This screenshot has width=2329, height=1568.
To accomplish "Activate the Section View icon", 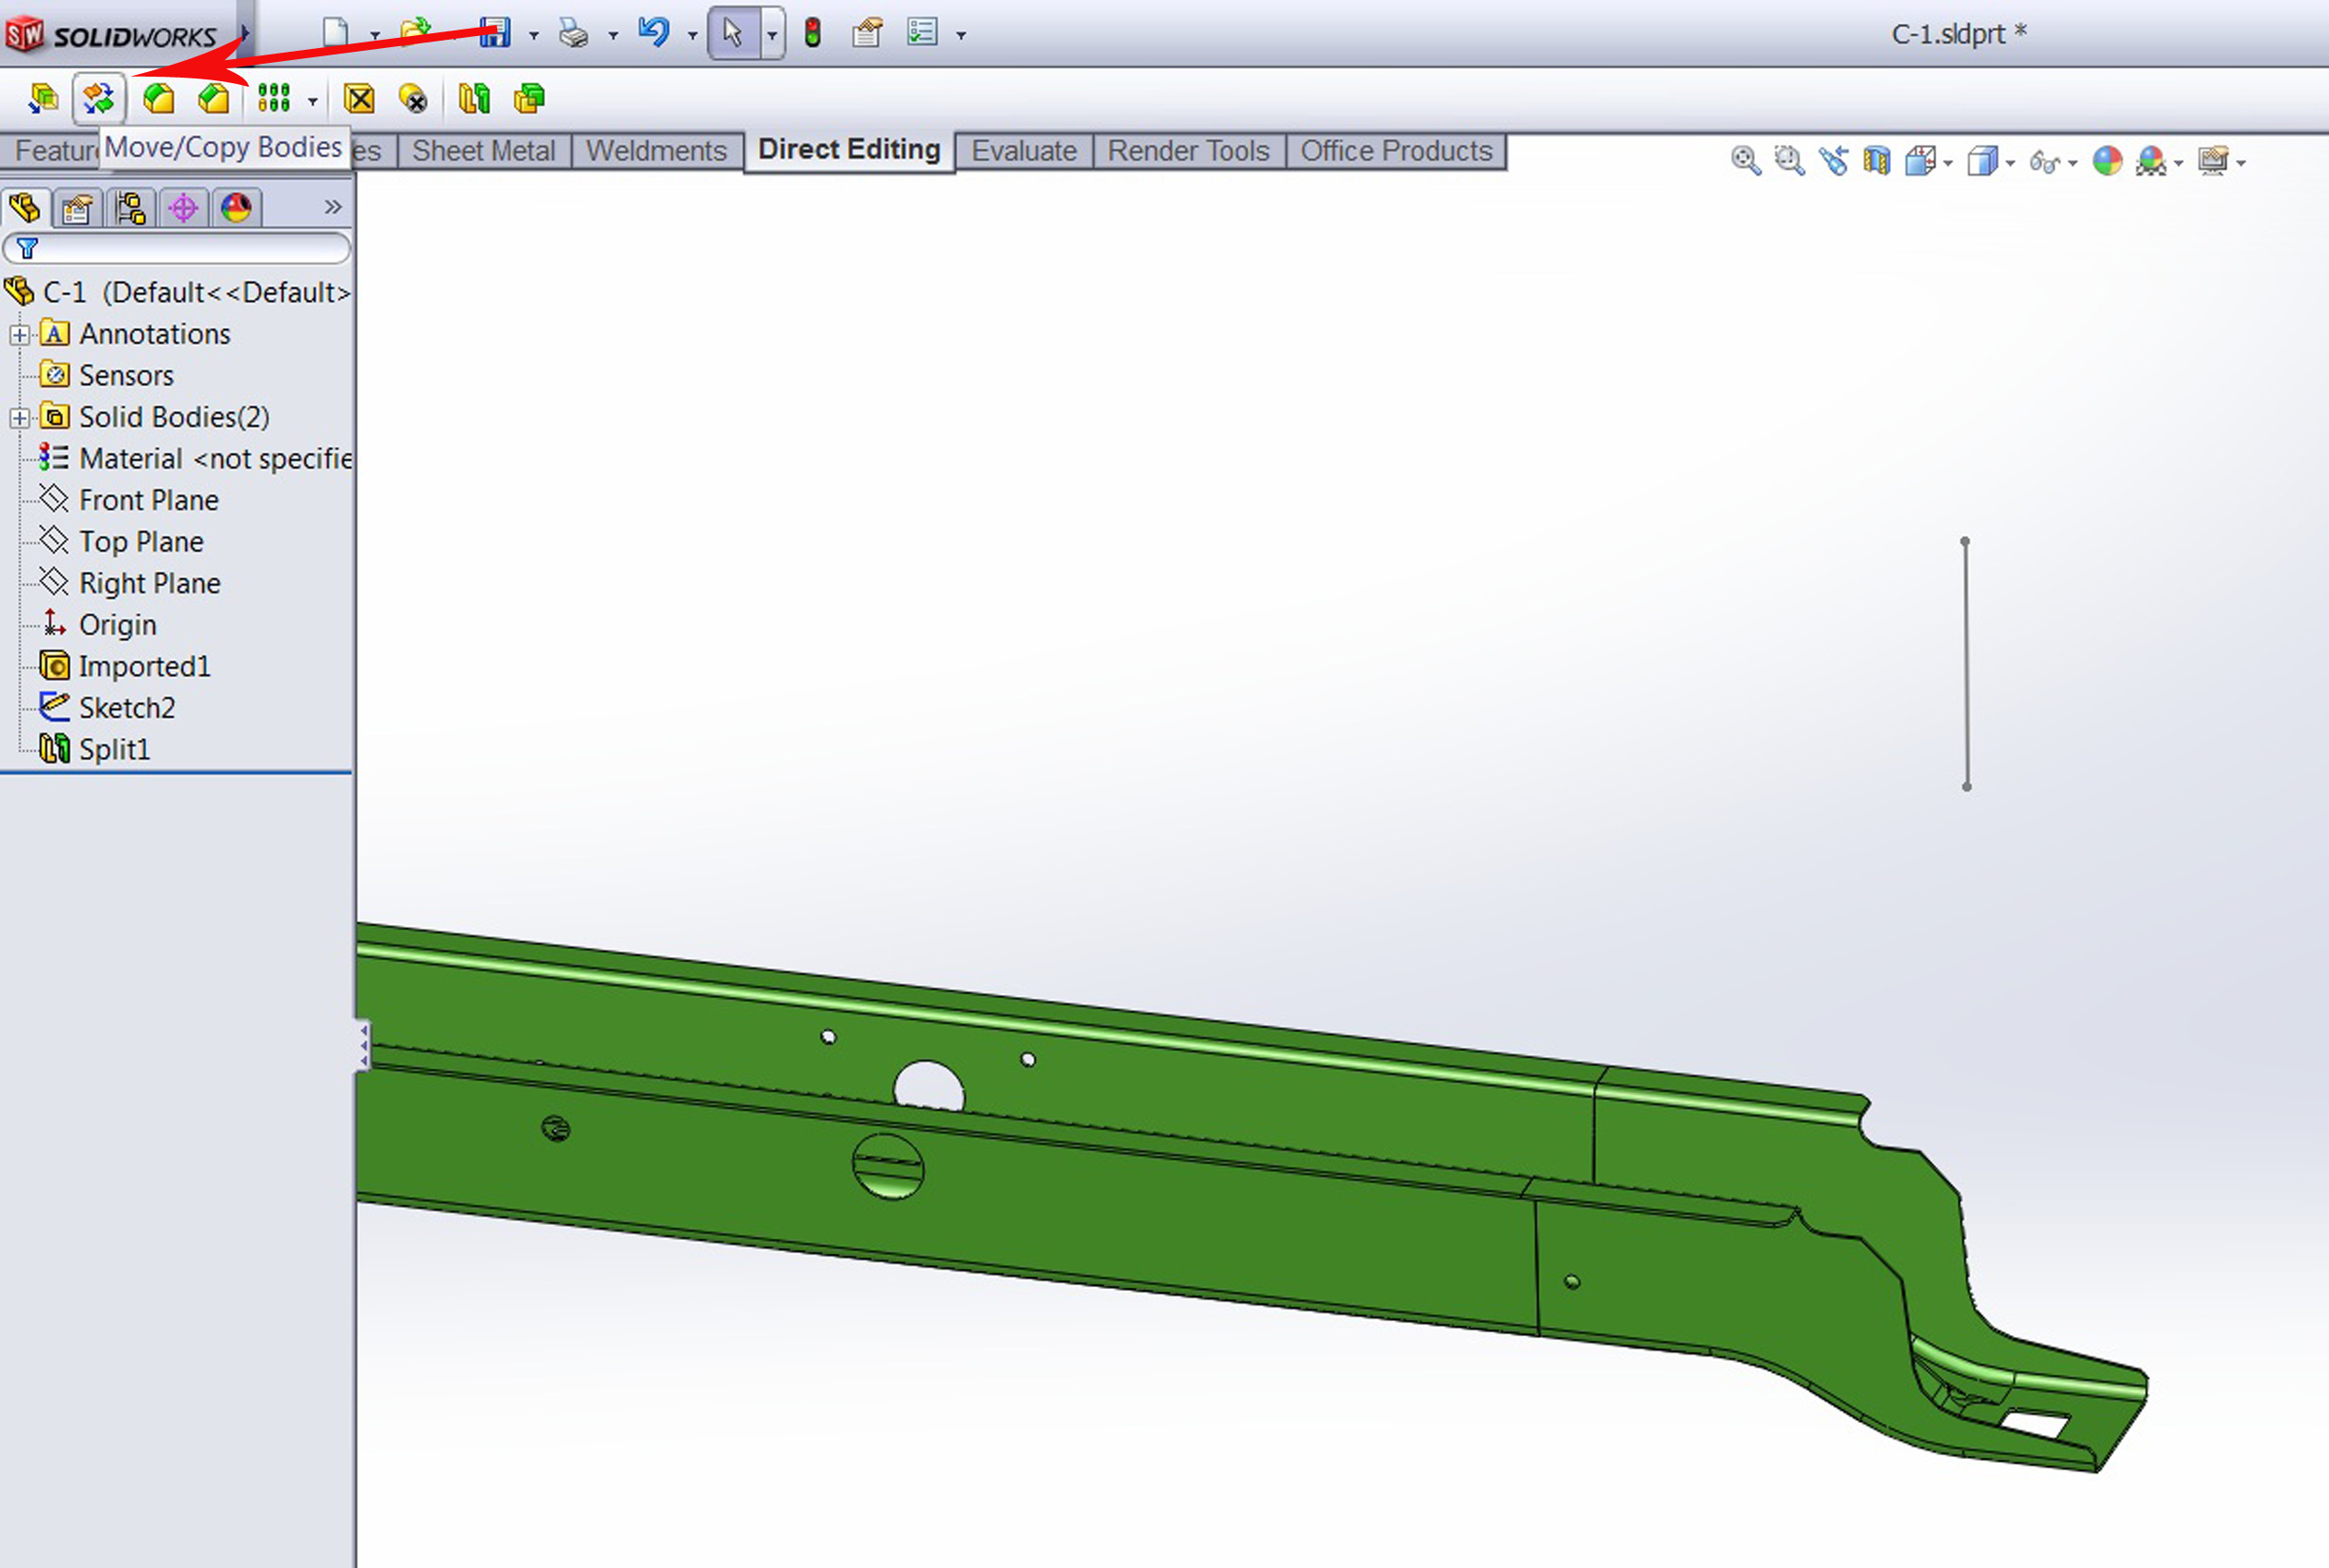I will point(1876,161).
